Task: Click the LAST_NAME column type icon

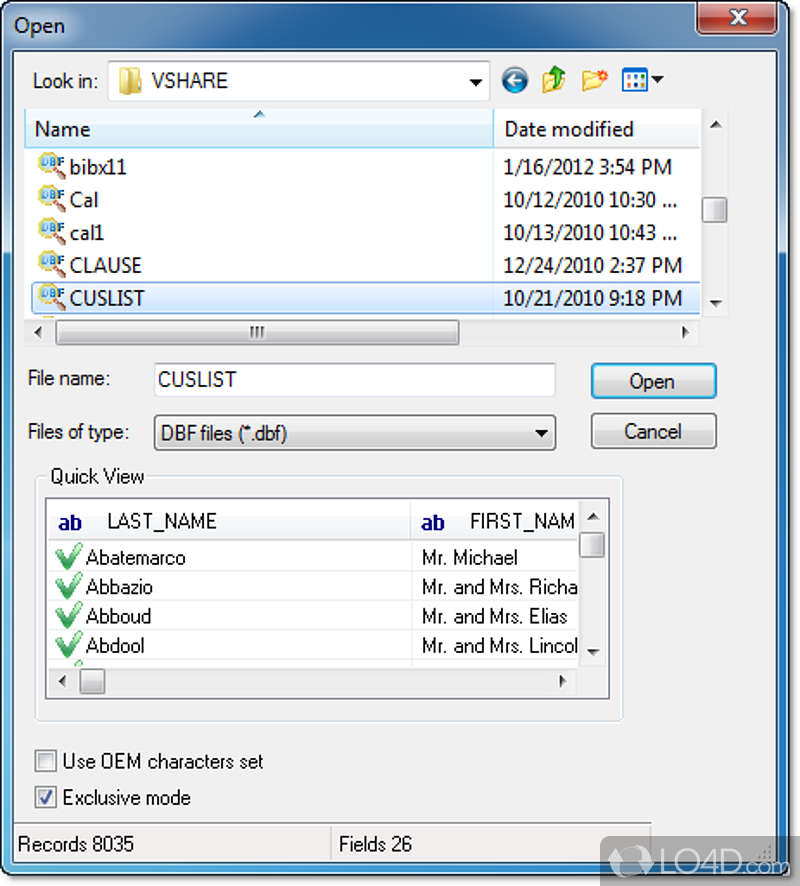Action: click(x=70, y=523)
